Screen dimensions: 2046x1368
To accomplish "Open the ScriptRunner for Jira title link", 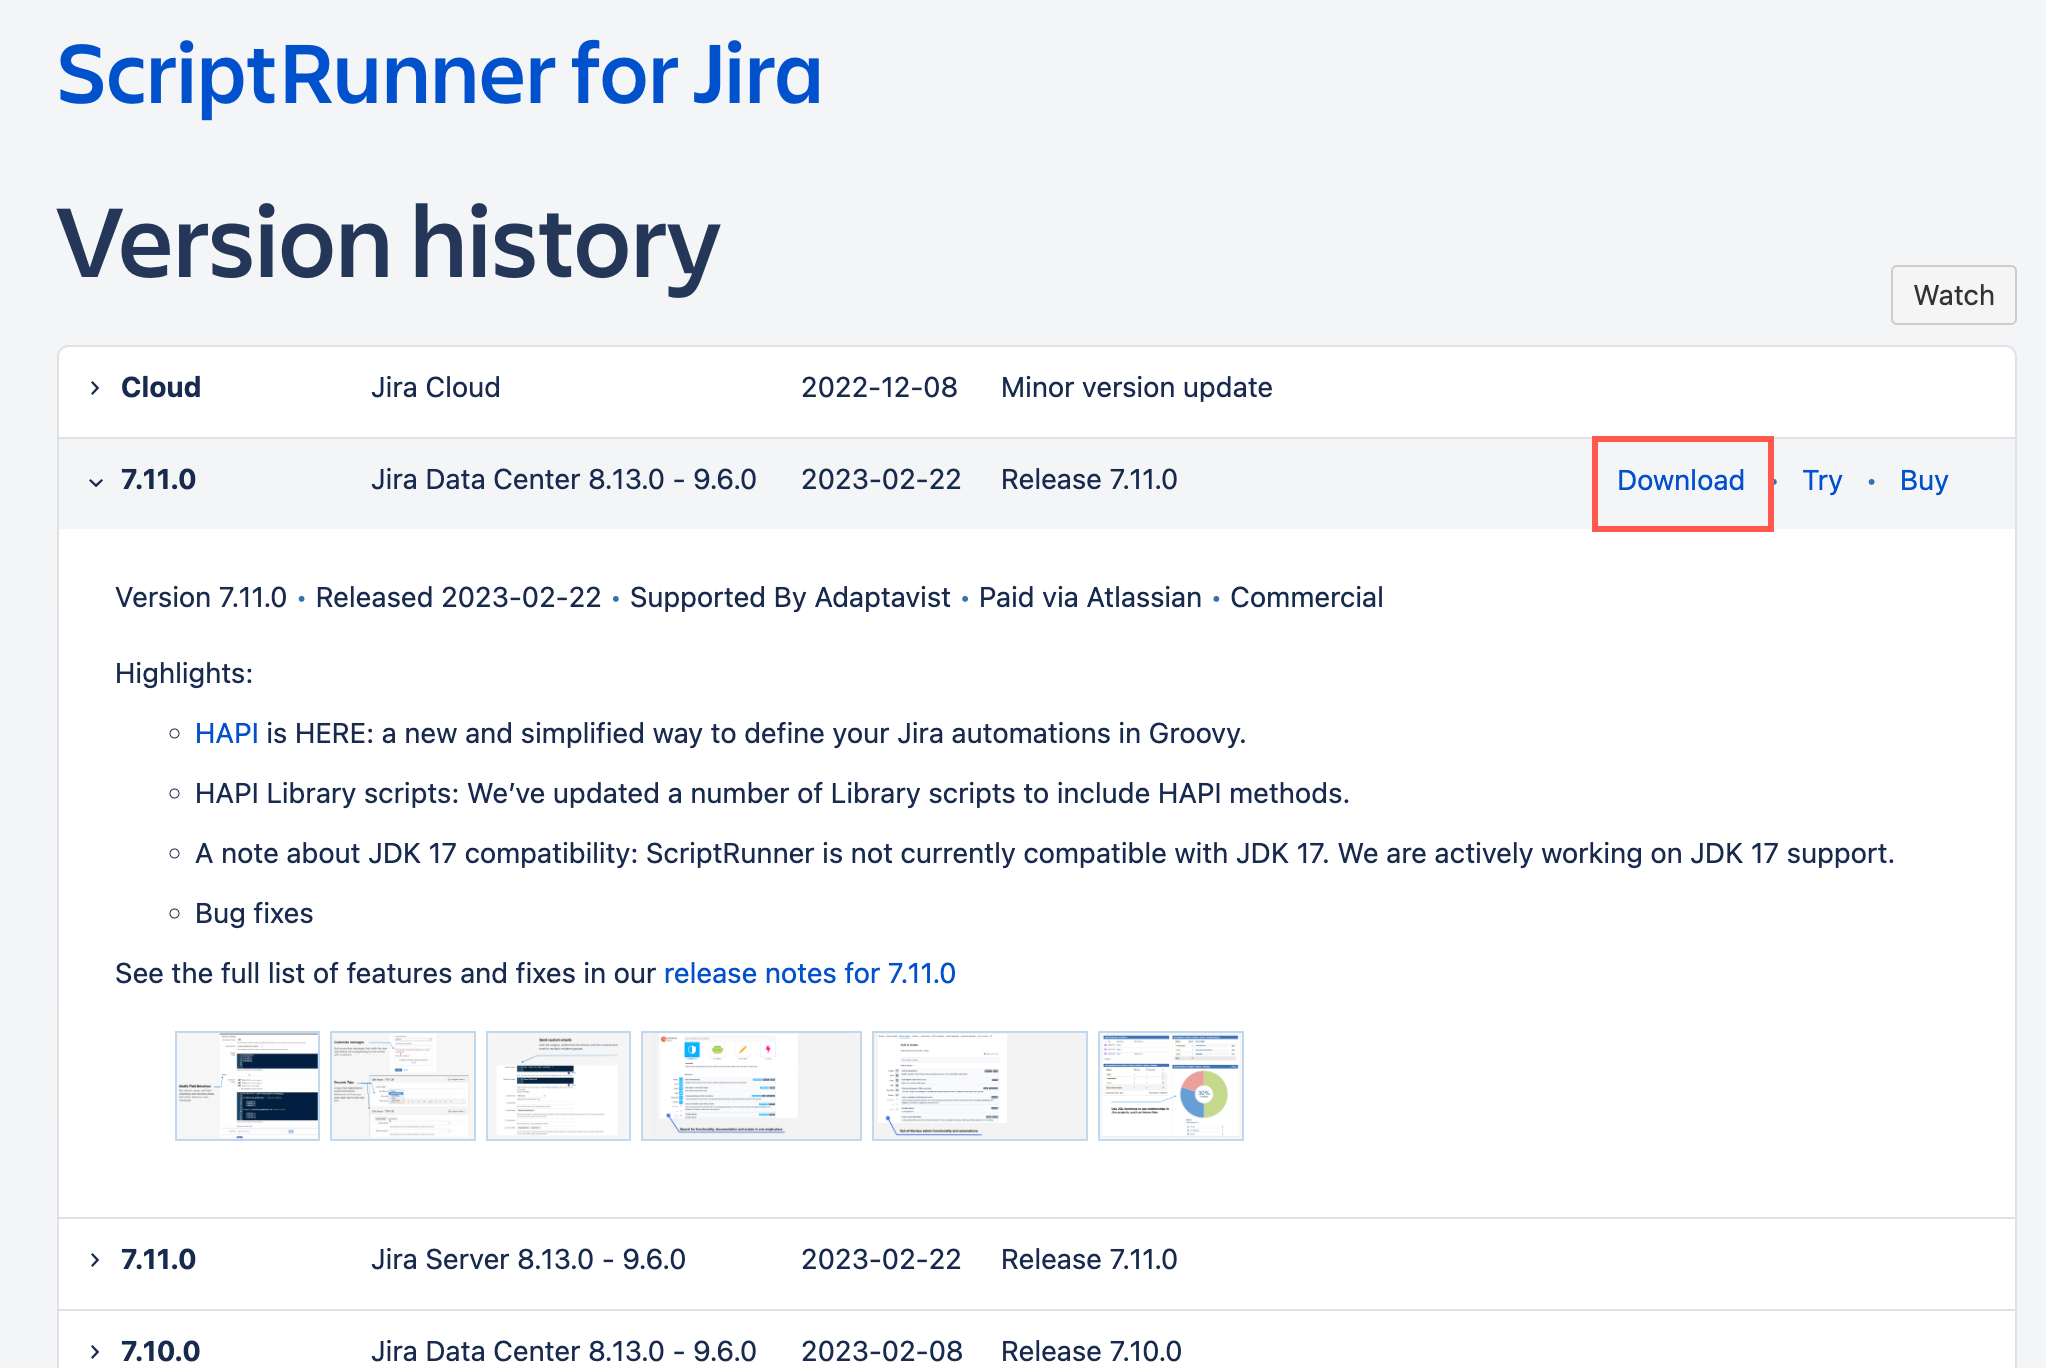I will coord(440,75).
